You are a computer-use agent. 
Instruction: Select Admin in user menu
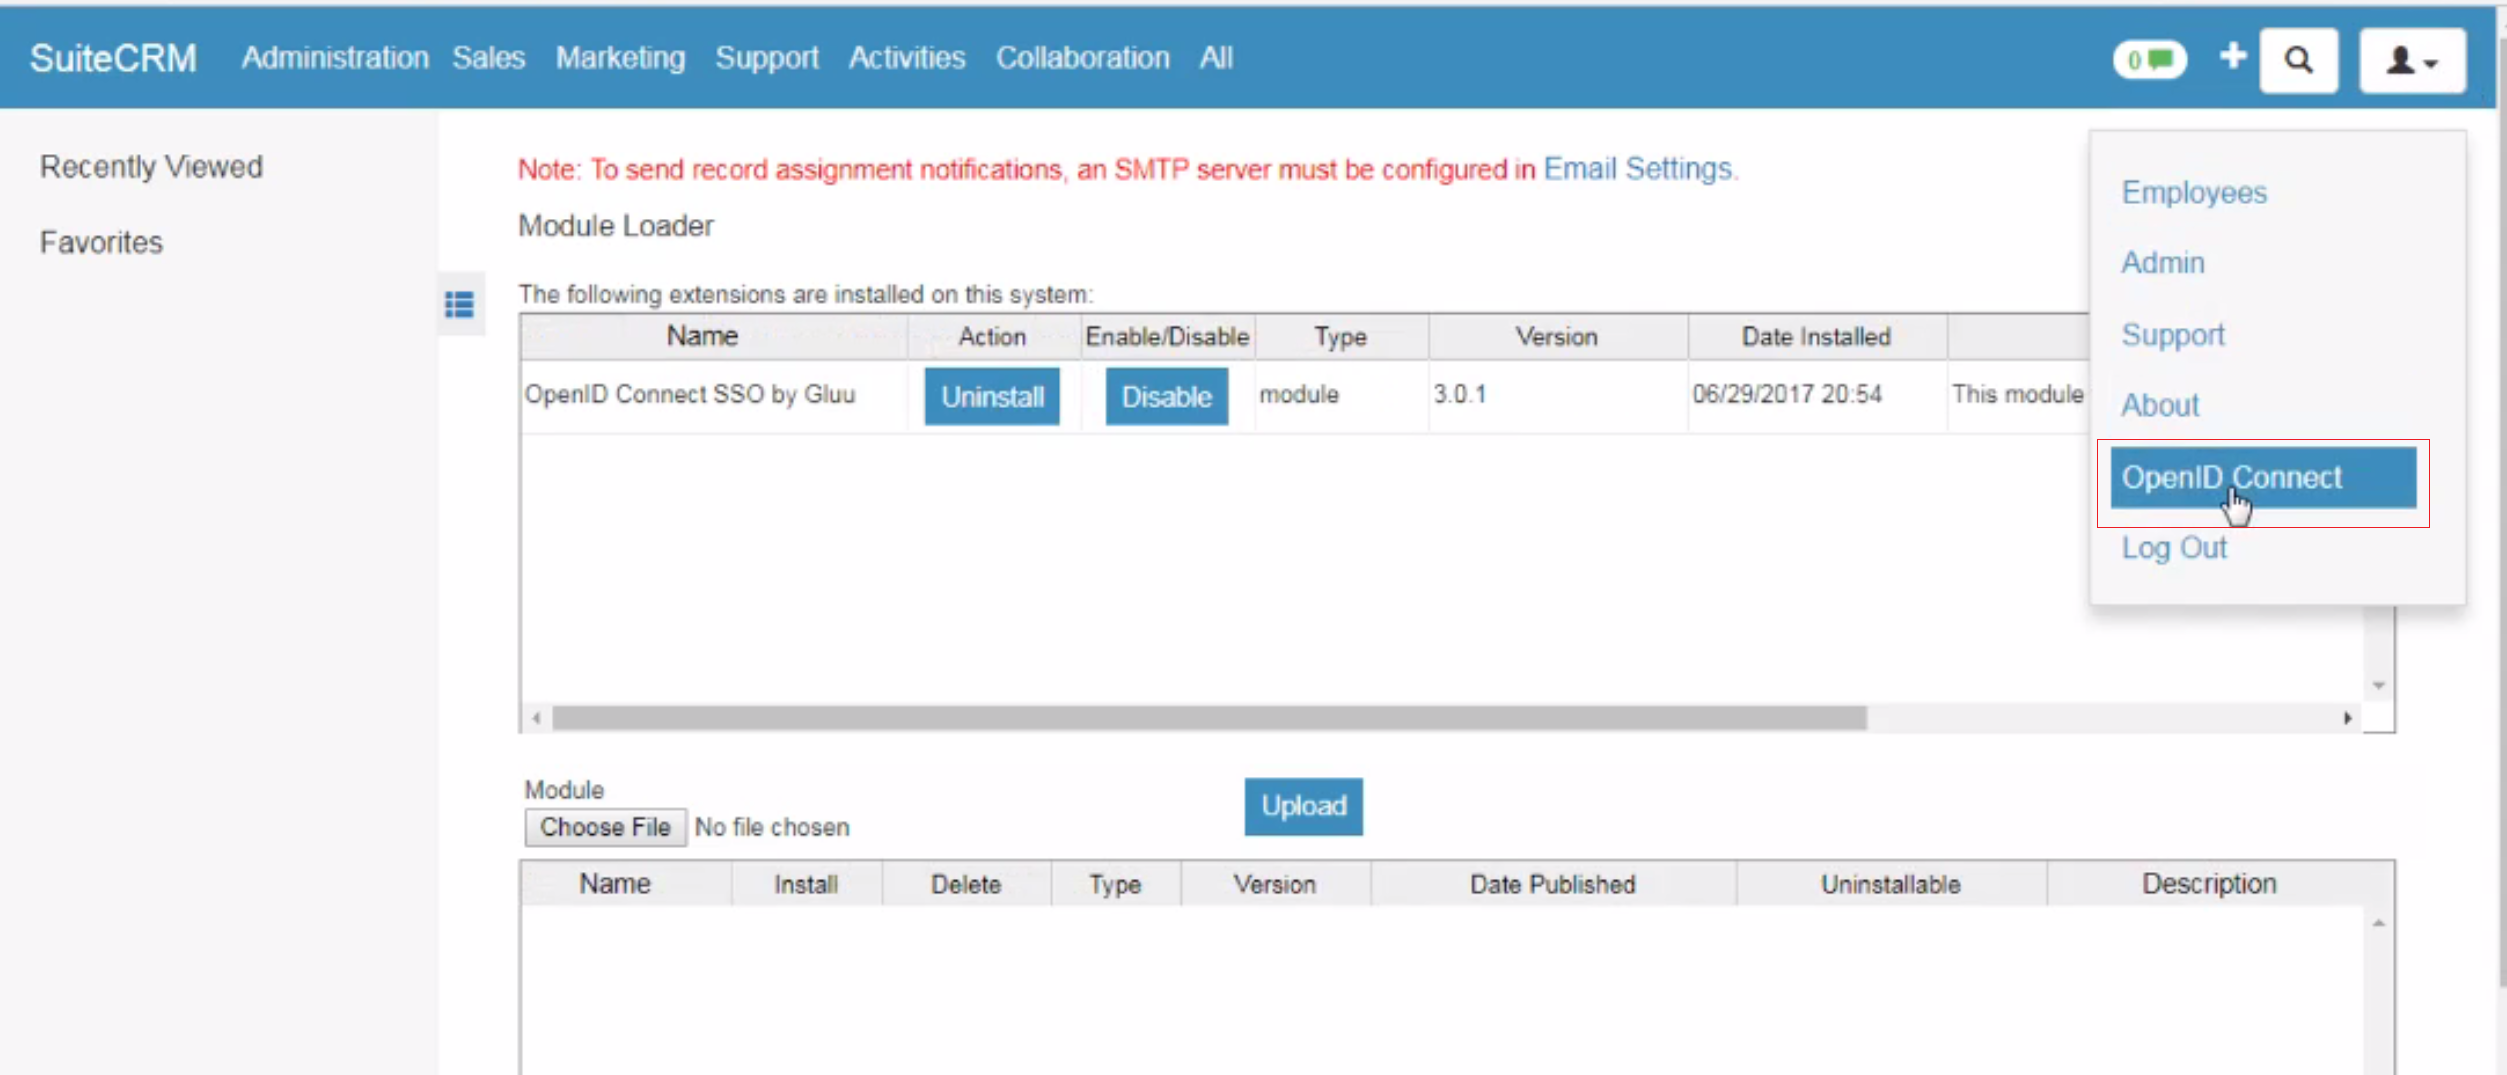click(2163, 263)
